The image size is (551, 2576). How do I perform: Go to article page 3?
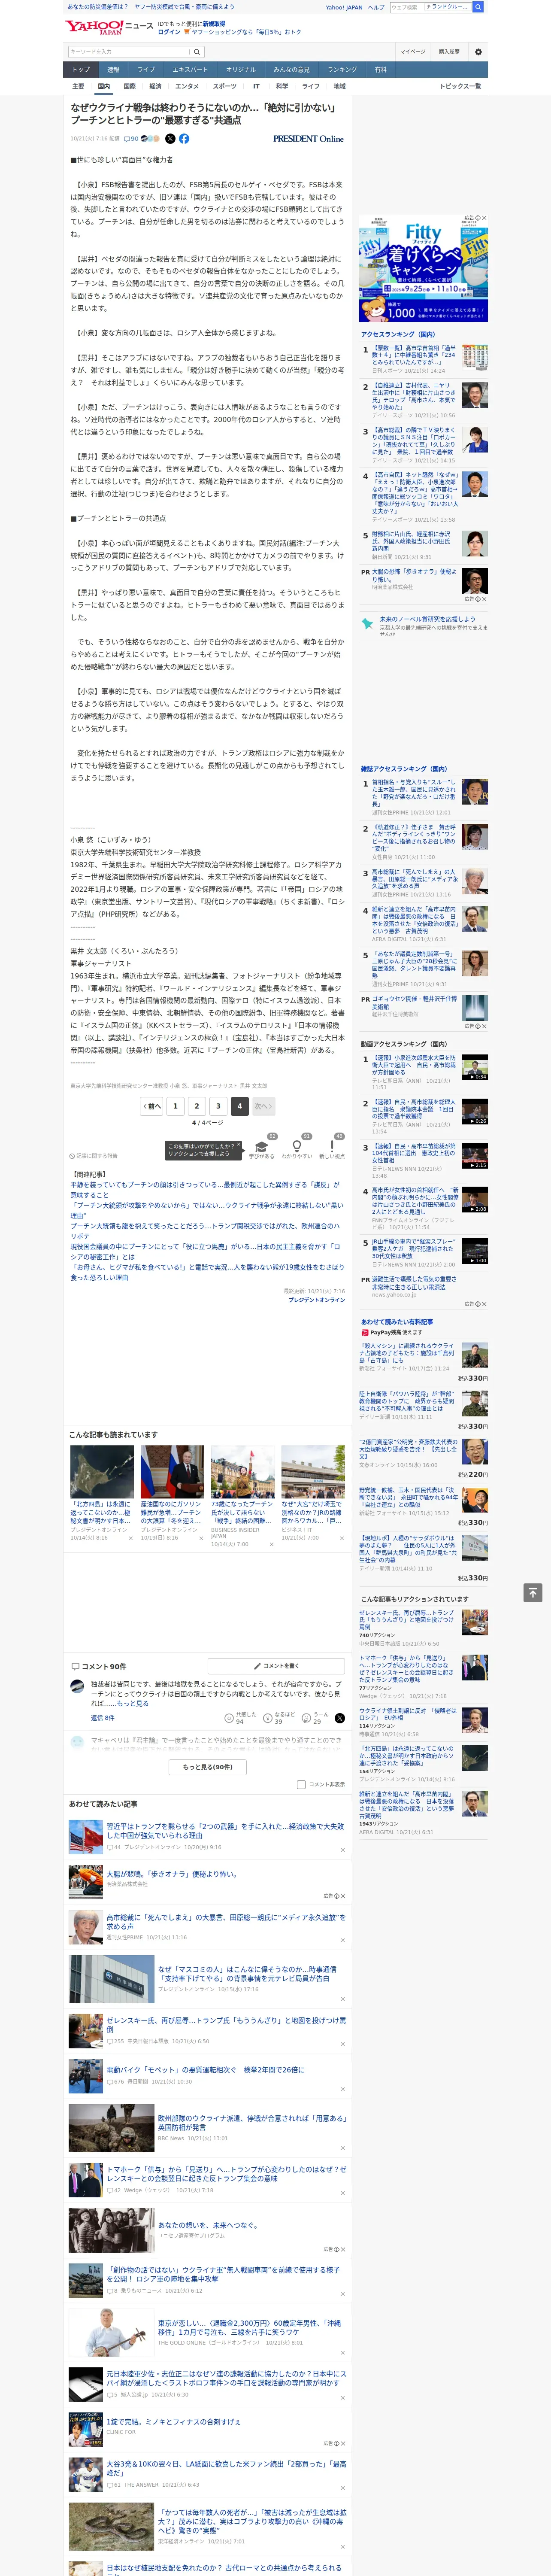click(x=218, y=1106)
